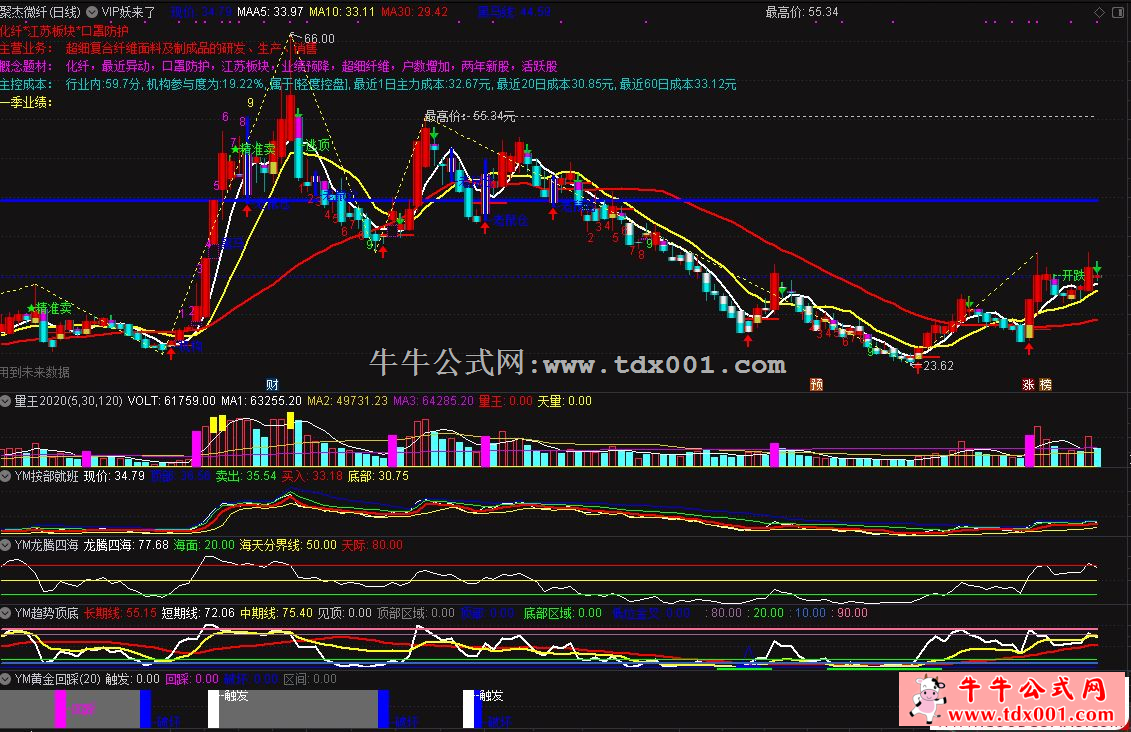Click the 预 marker on the date axis

coord(817,384)
